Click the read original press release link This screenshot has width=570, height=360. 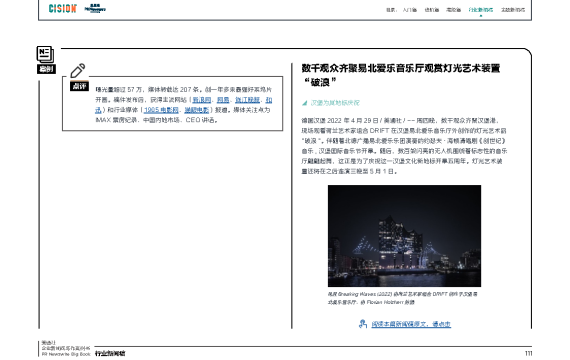point(411,324)
